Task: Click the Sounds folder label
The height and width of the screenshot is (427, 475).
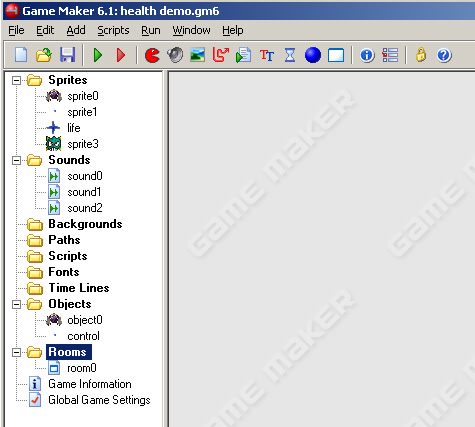Action: 69,160
